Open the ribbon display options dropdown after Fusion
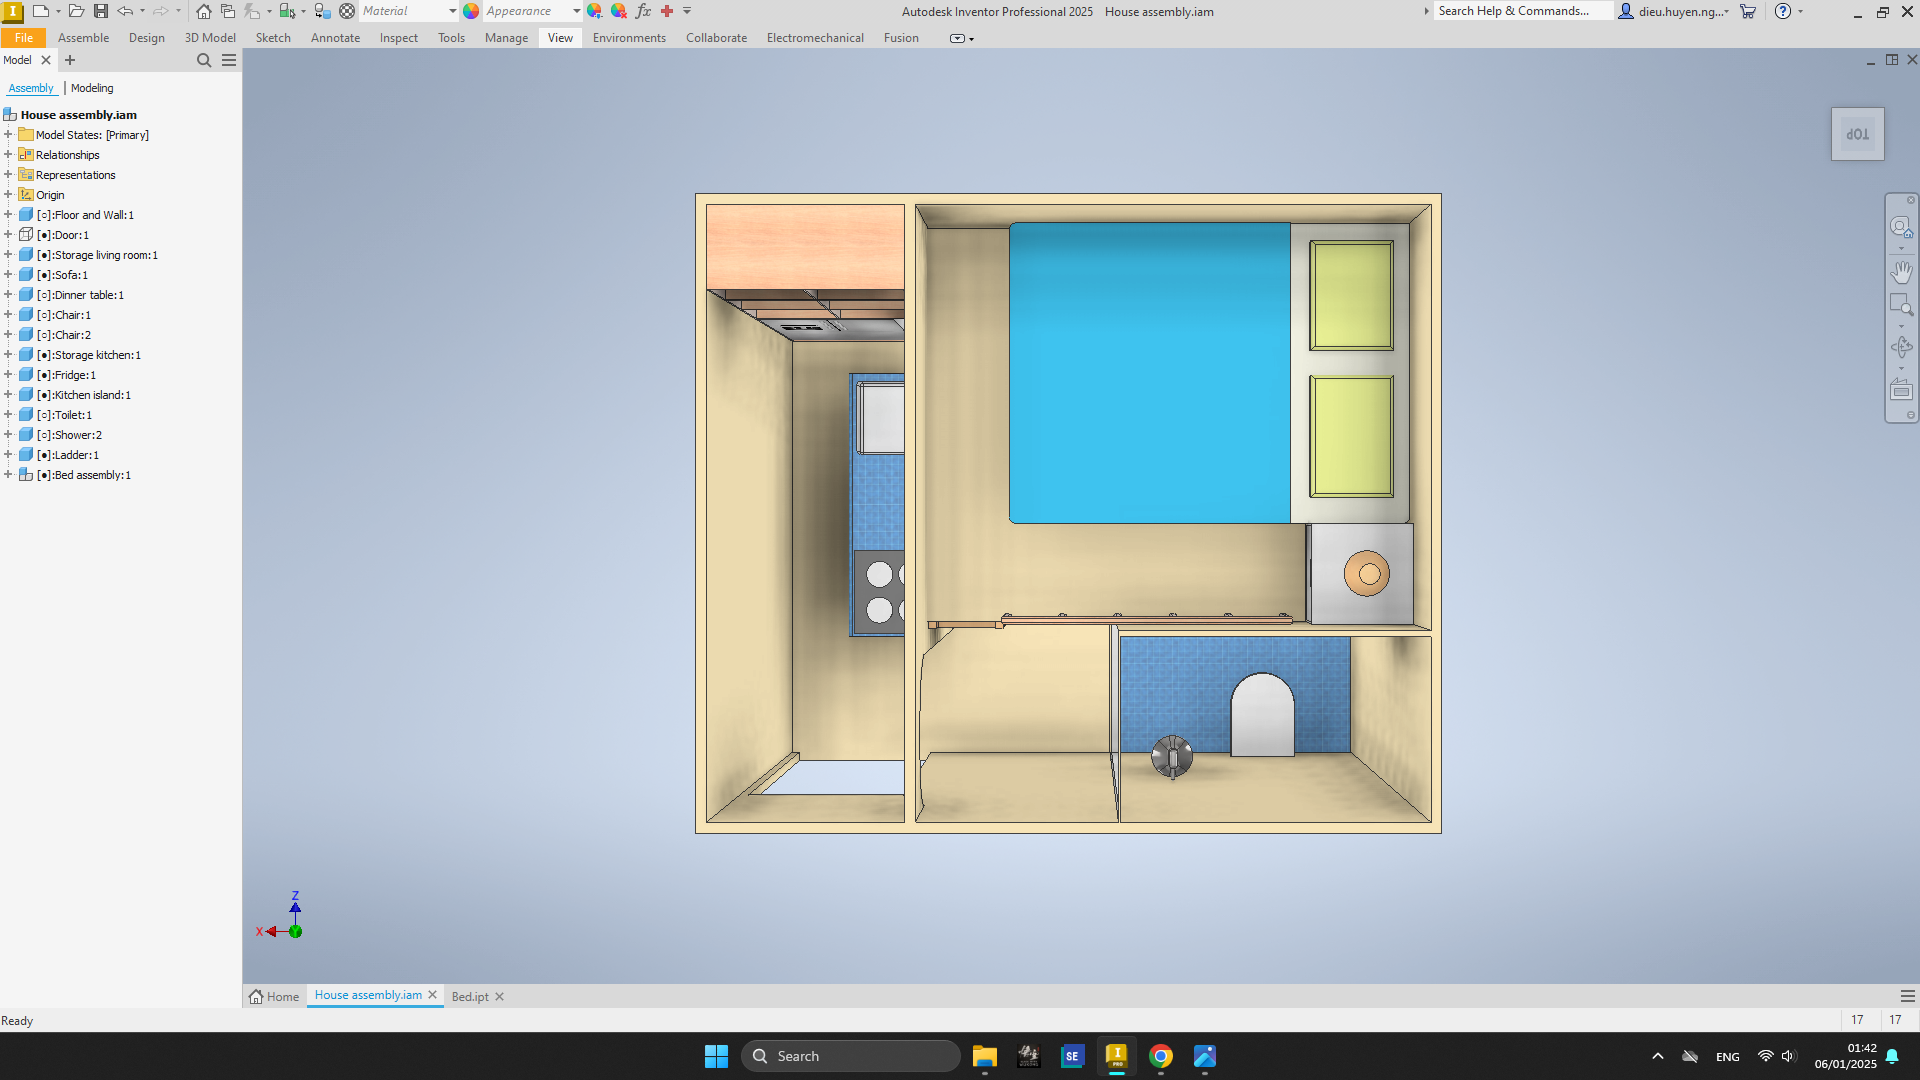 (x=961, y=38)
